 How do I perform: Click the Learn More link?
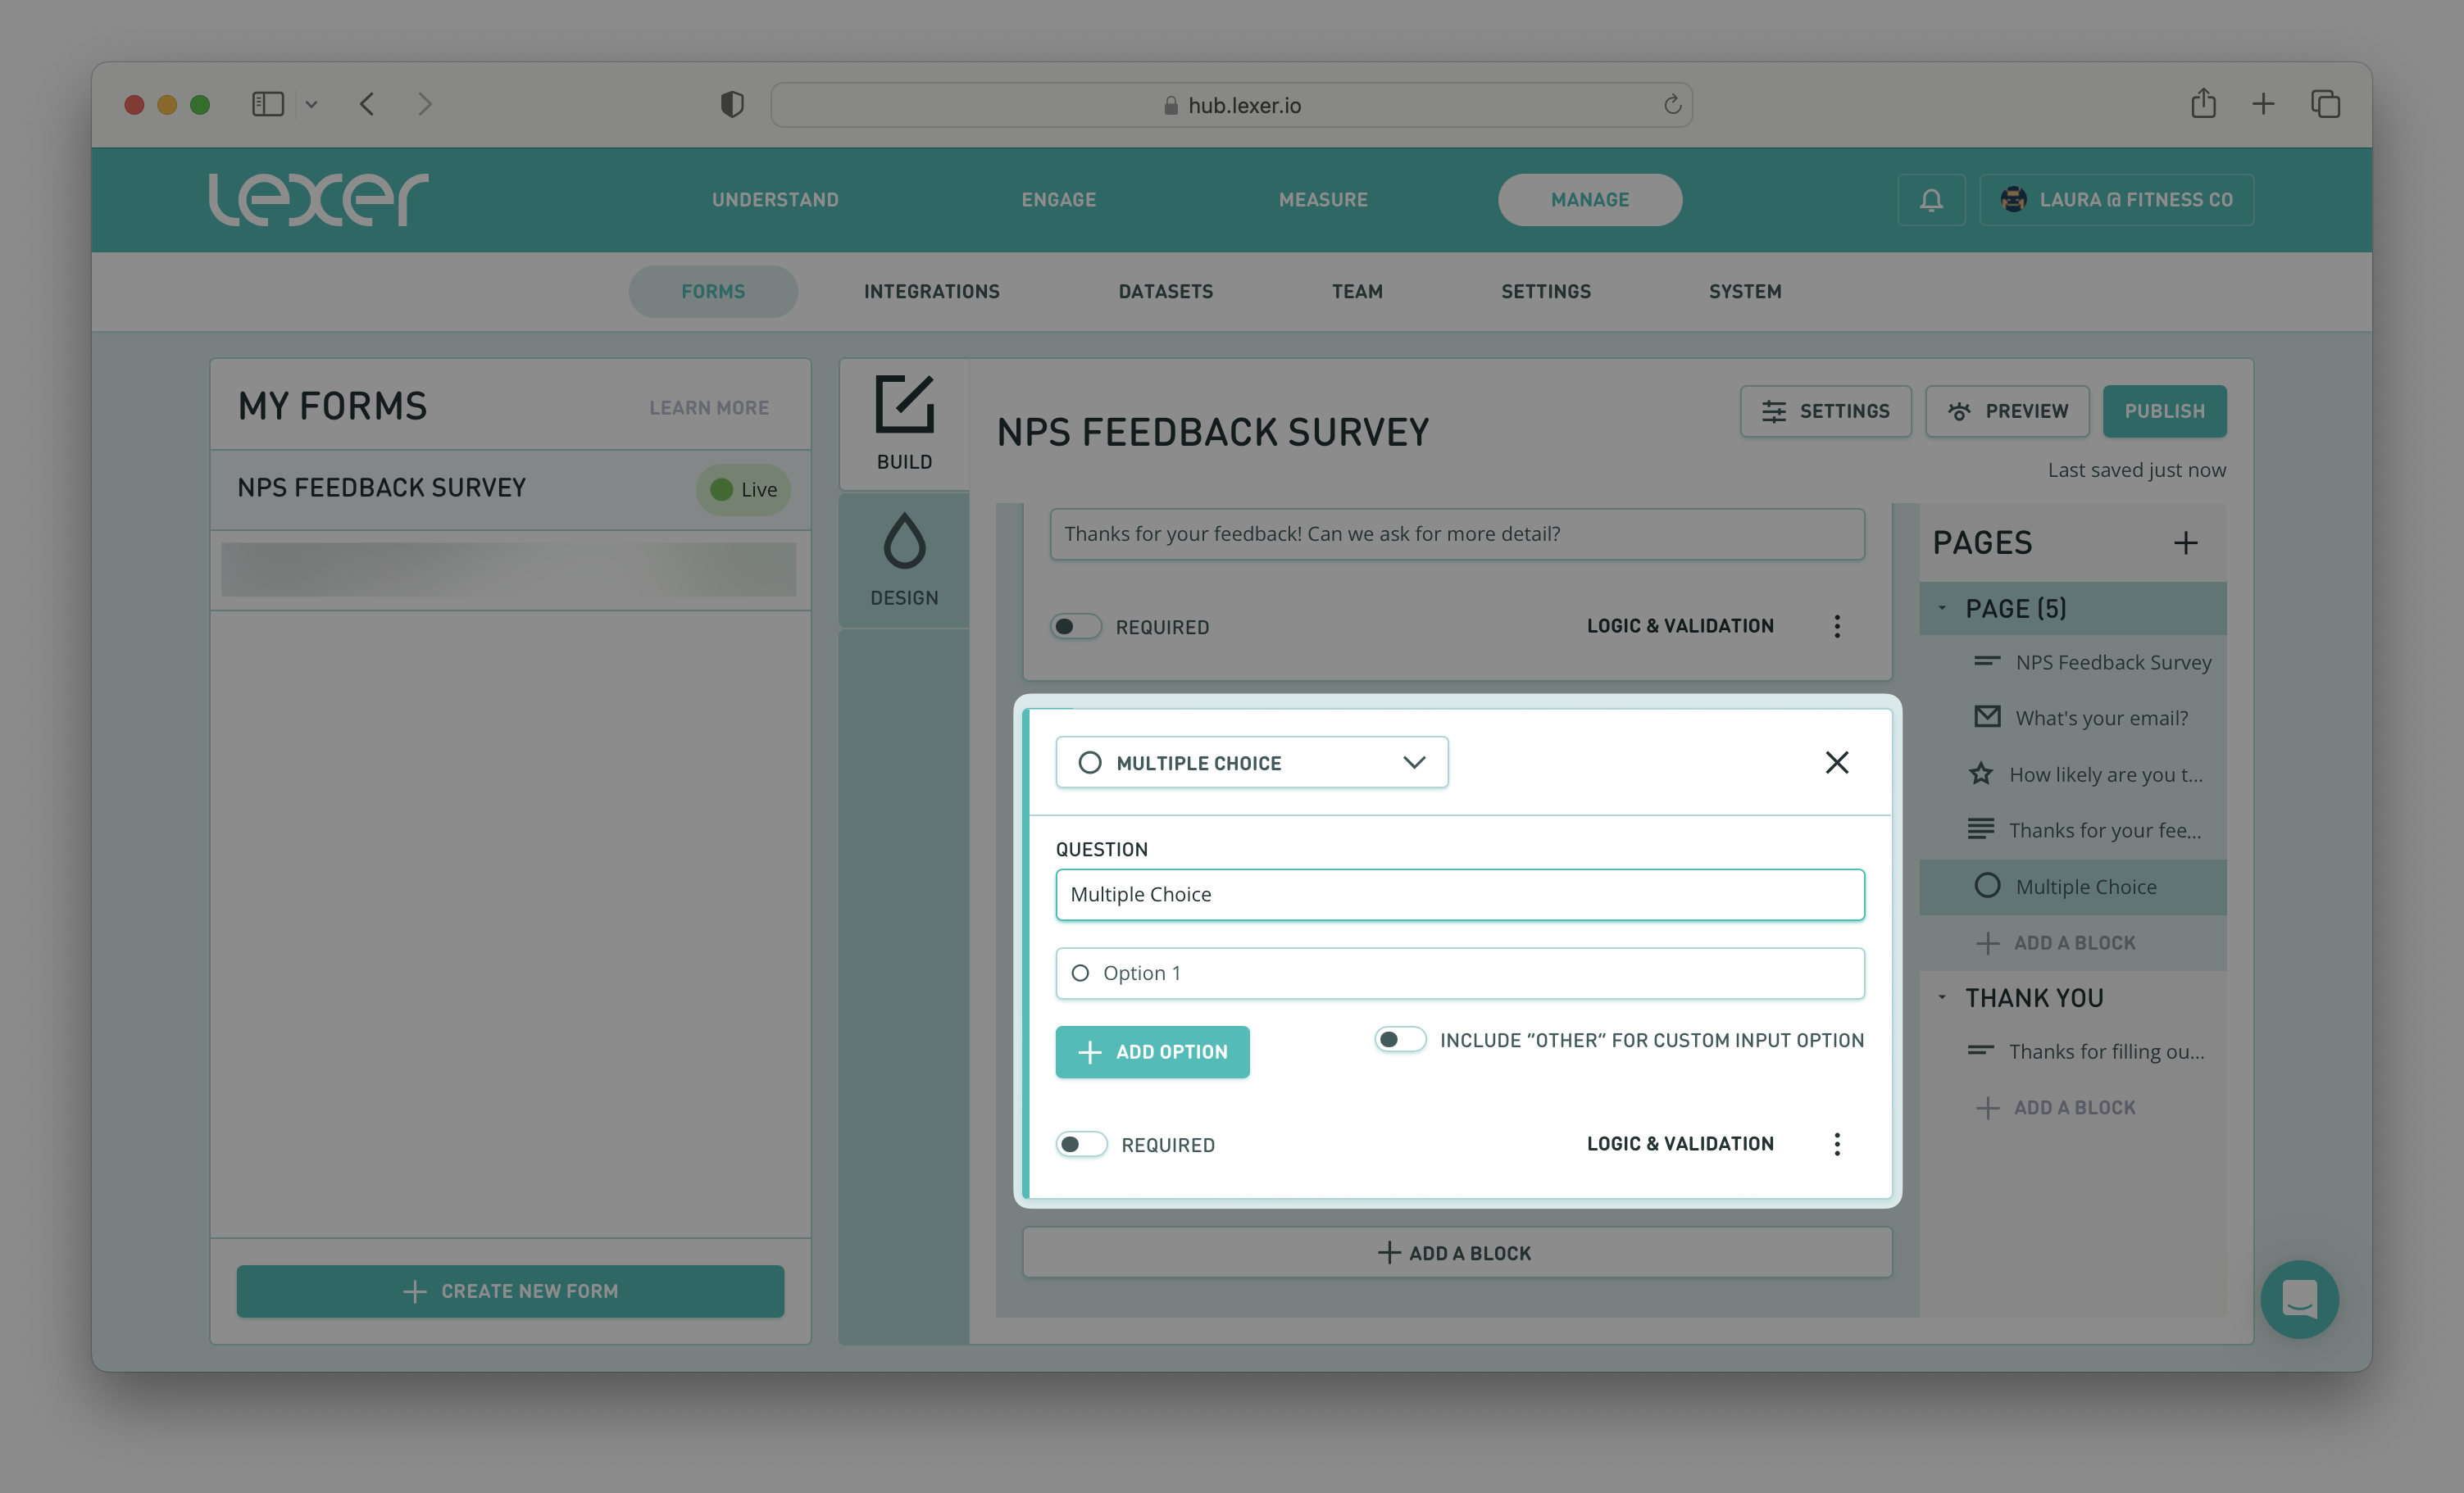tap(708, 407)
